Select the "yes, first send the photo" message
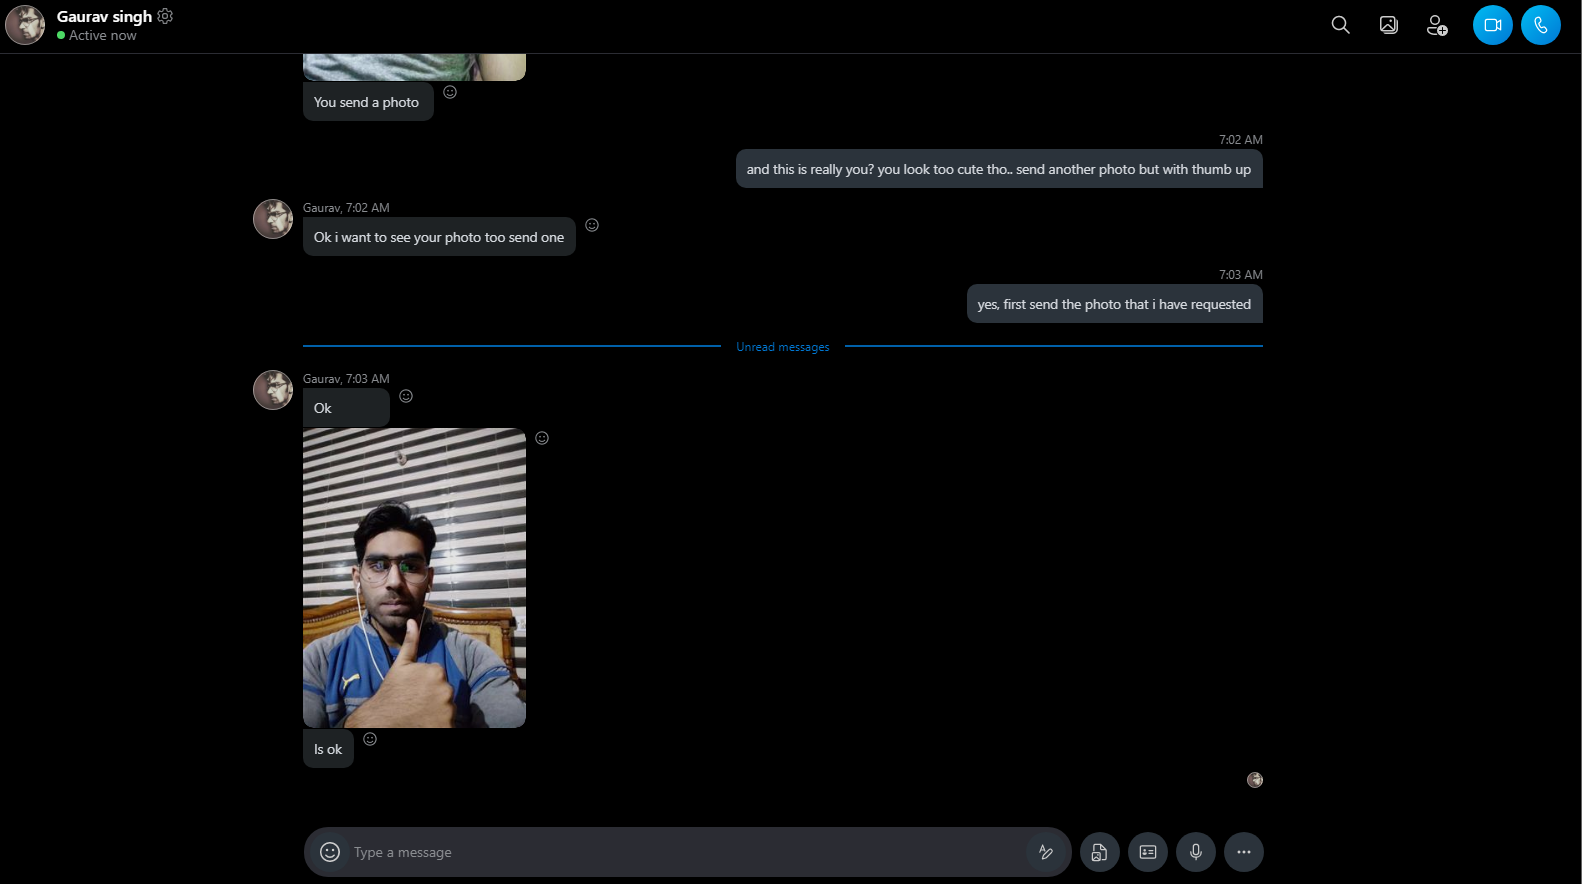Screen dimensions: 1582x884 (x=1114, y=304)
